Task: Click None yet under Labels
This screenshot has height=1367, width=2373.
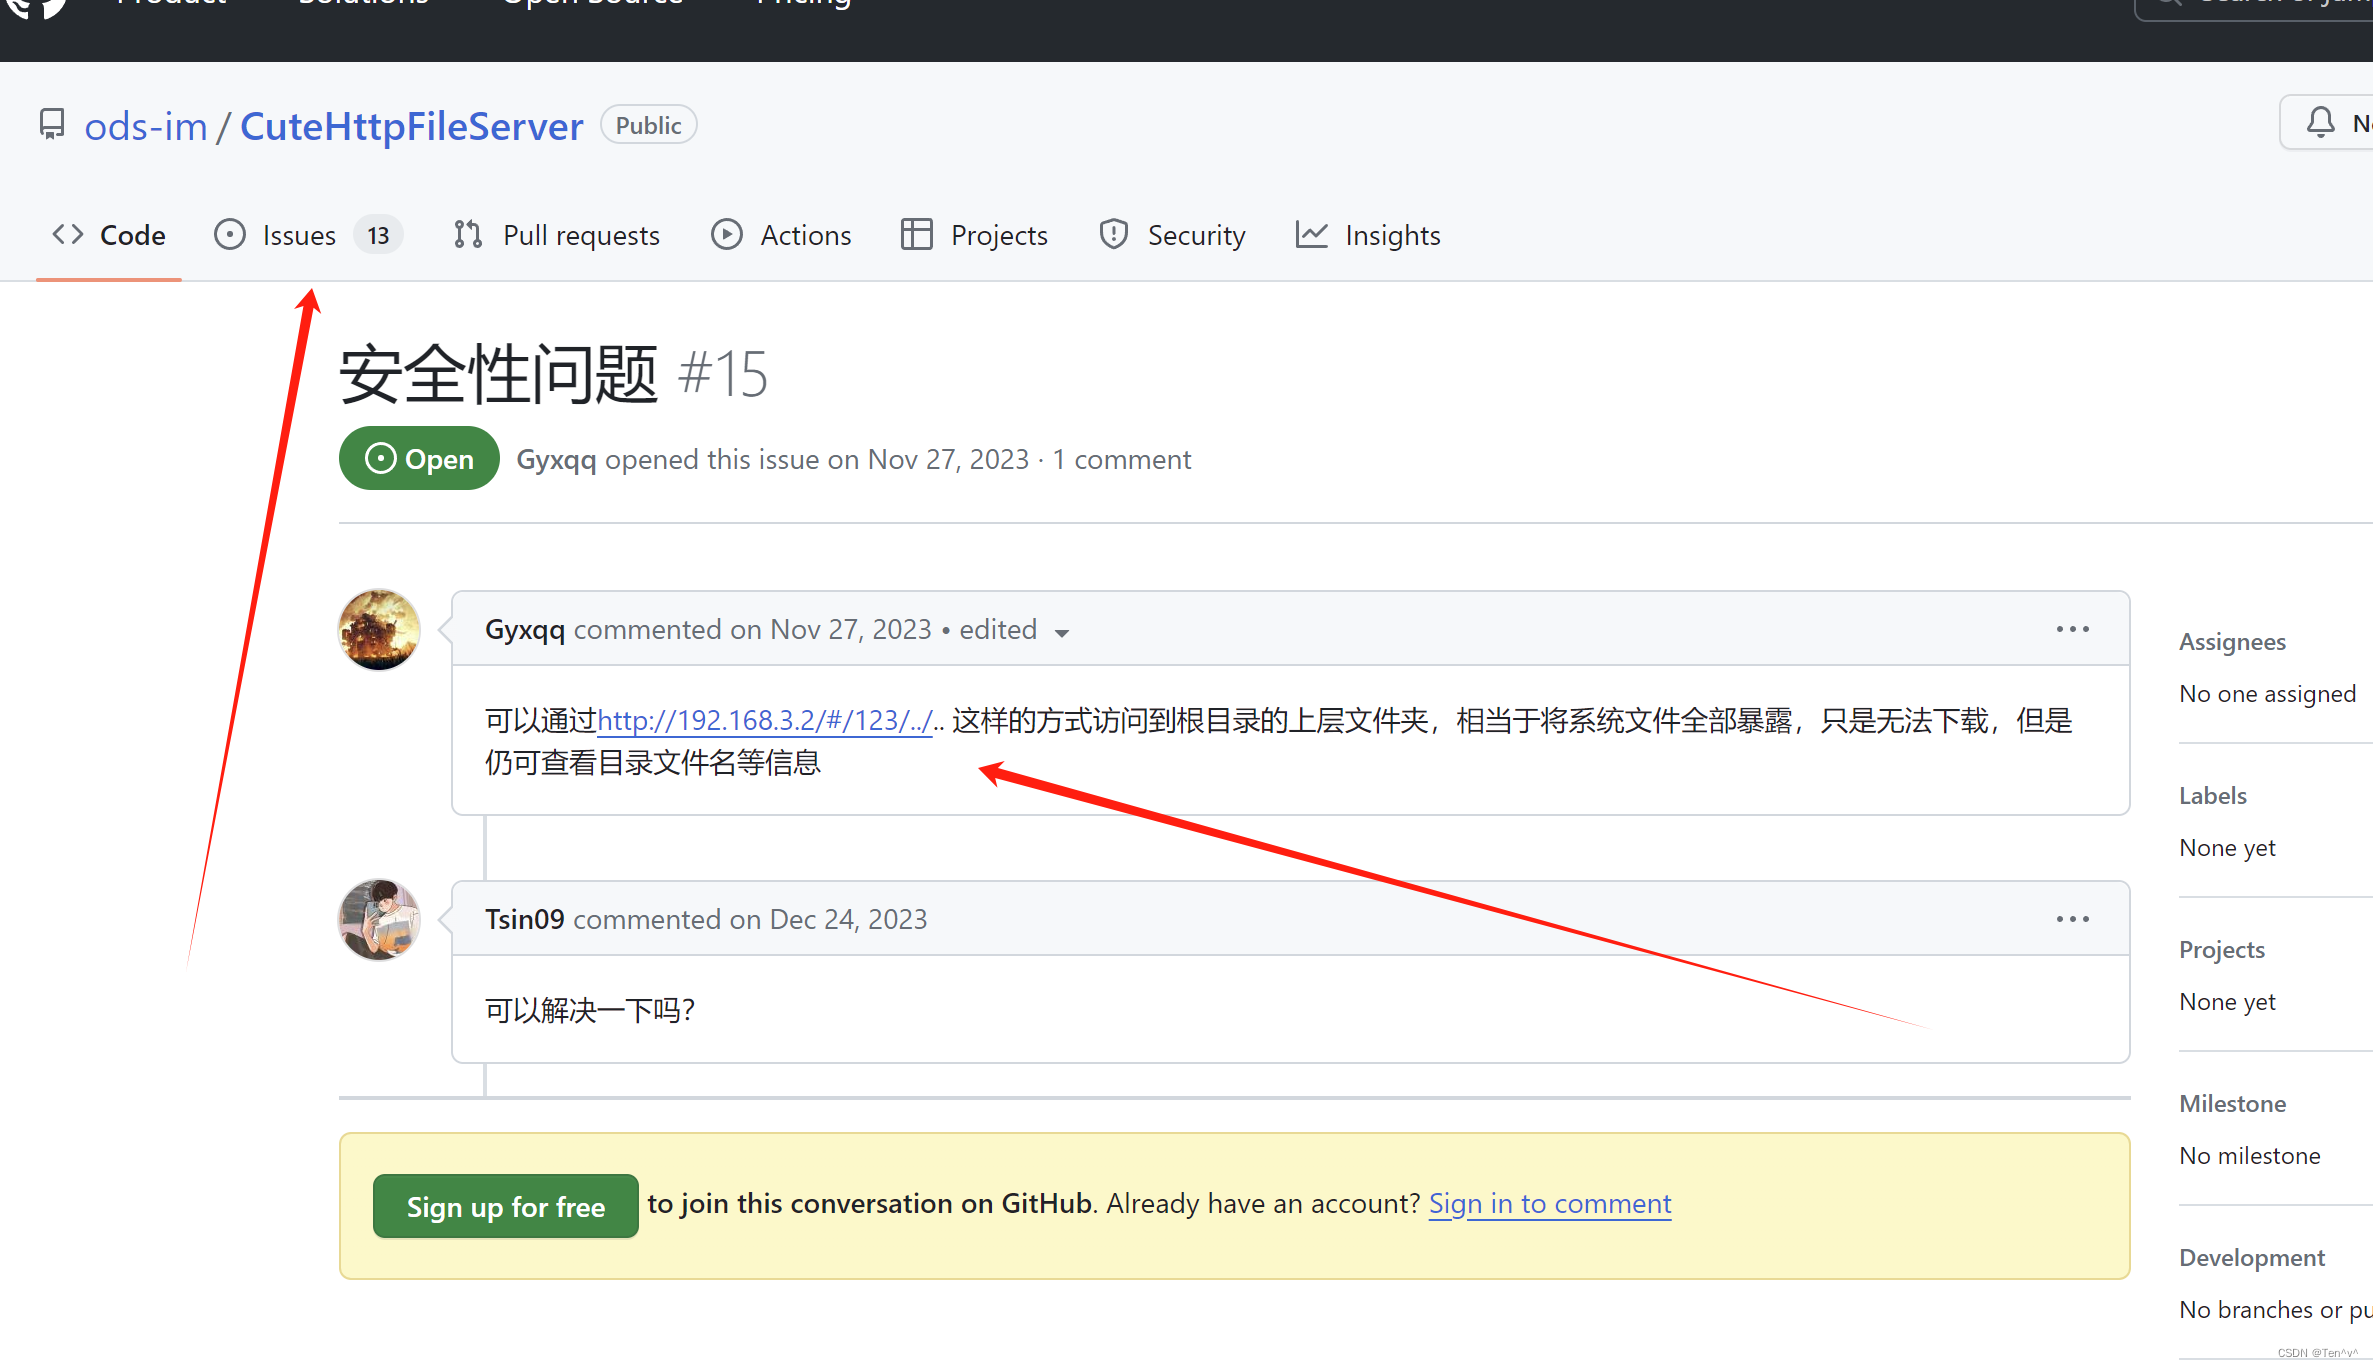Action: [2227, 848]
